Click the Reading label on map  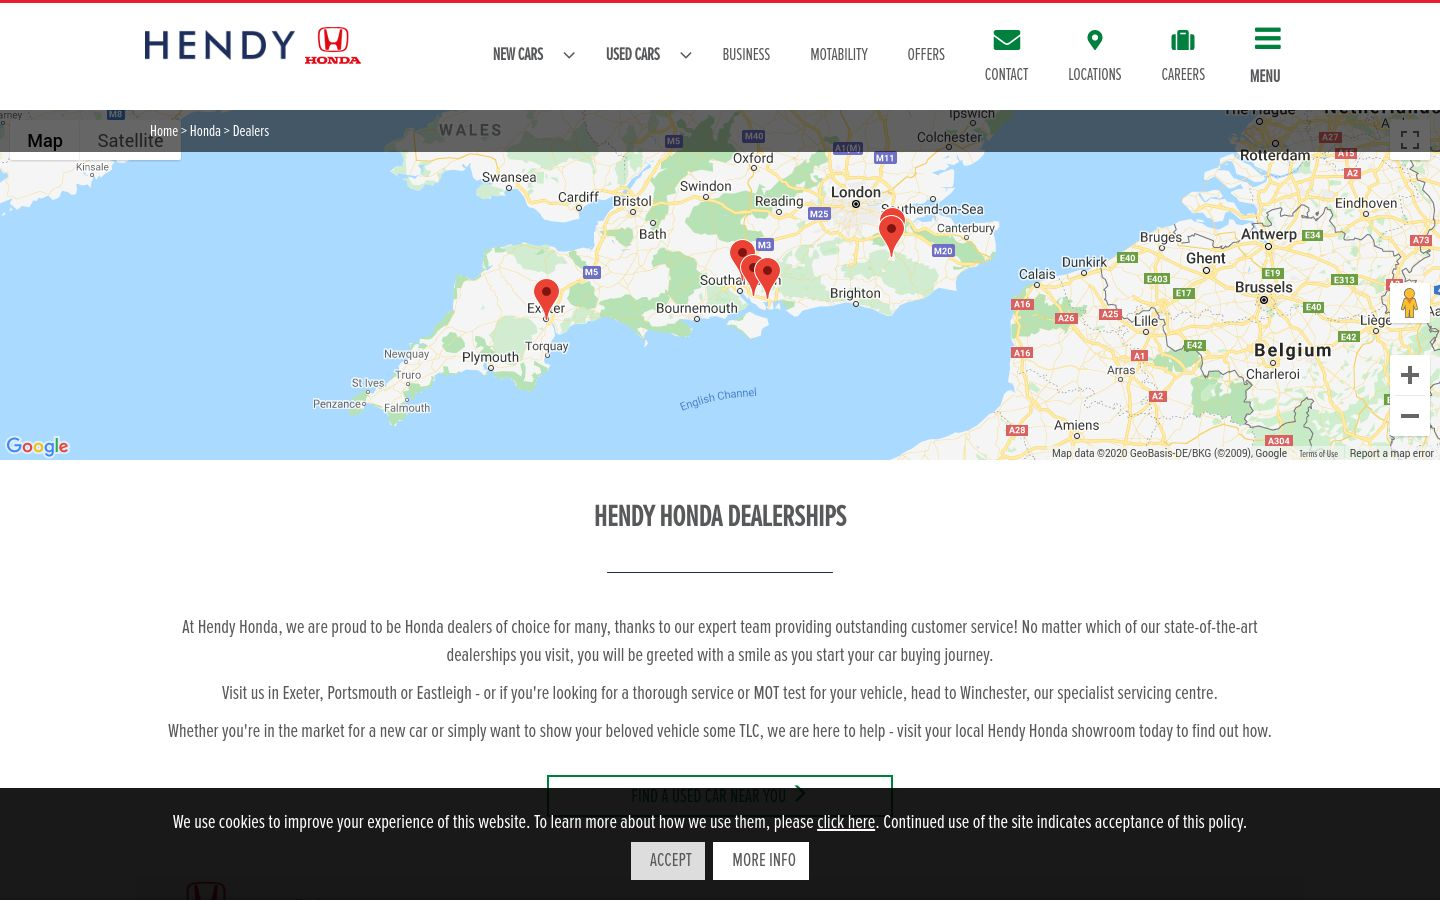779,201
